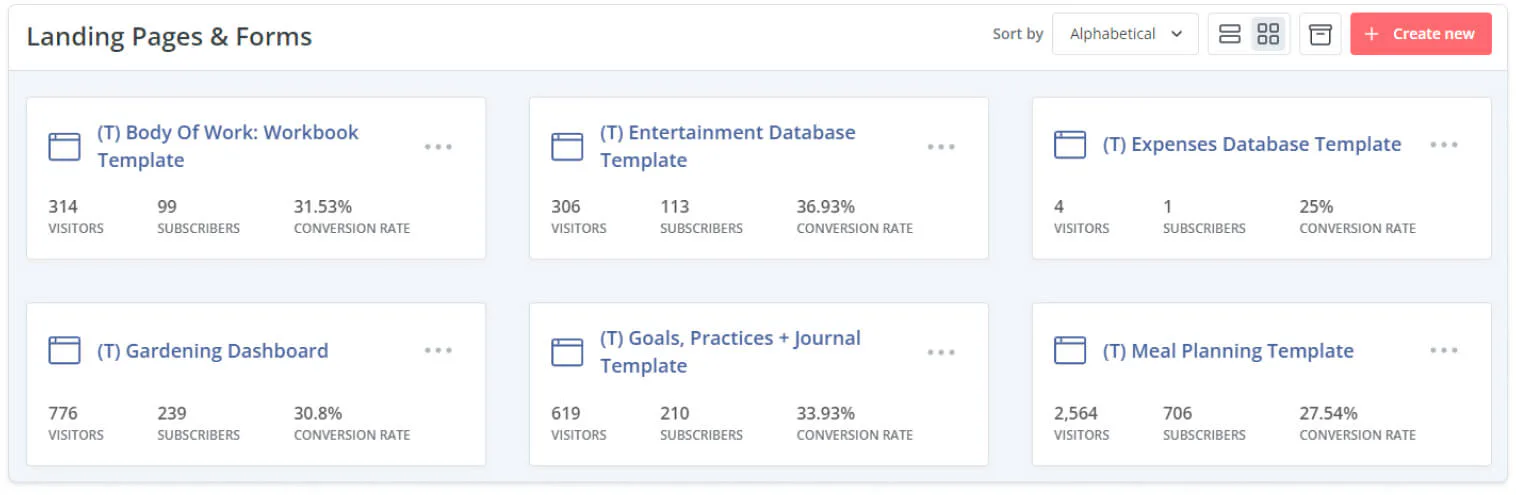Open archived pages via archive box icon
The image size is (1516, 495).
tap(1320, 34)
